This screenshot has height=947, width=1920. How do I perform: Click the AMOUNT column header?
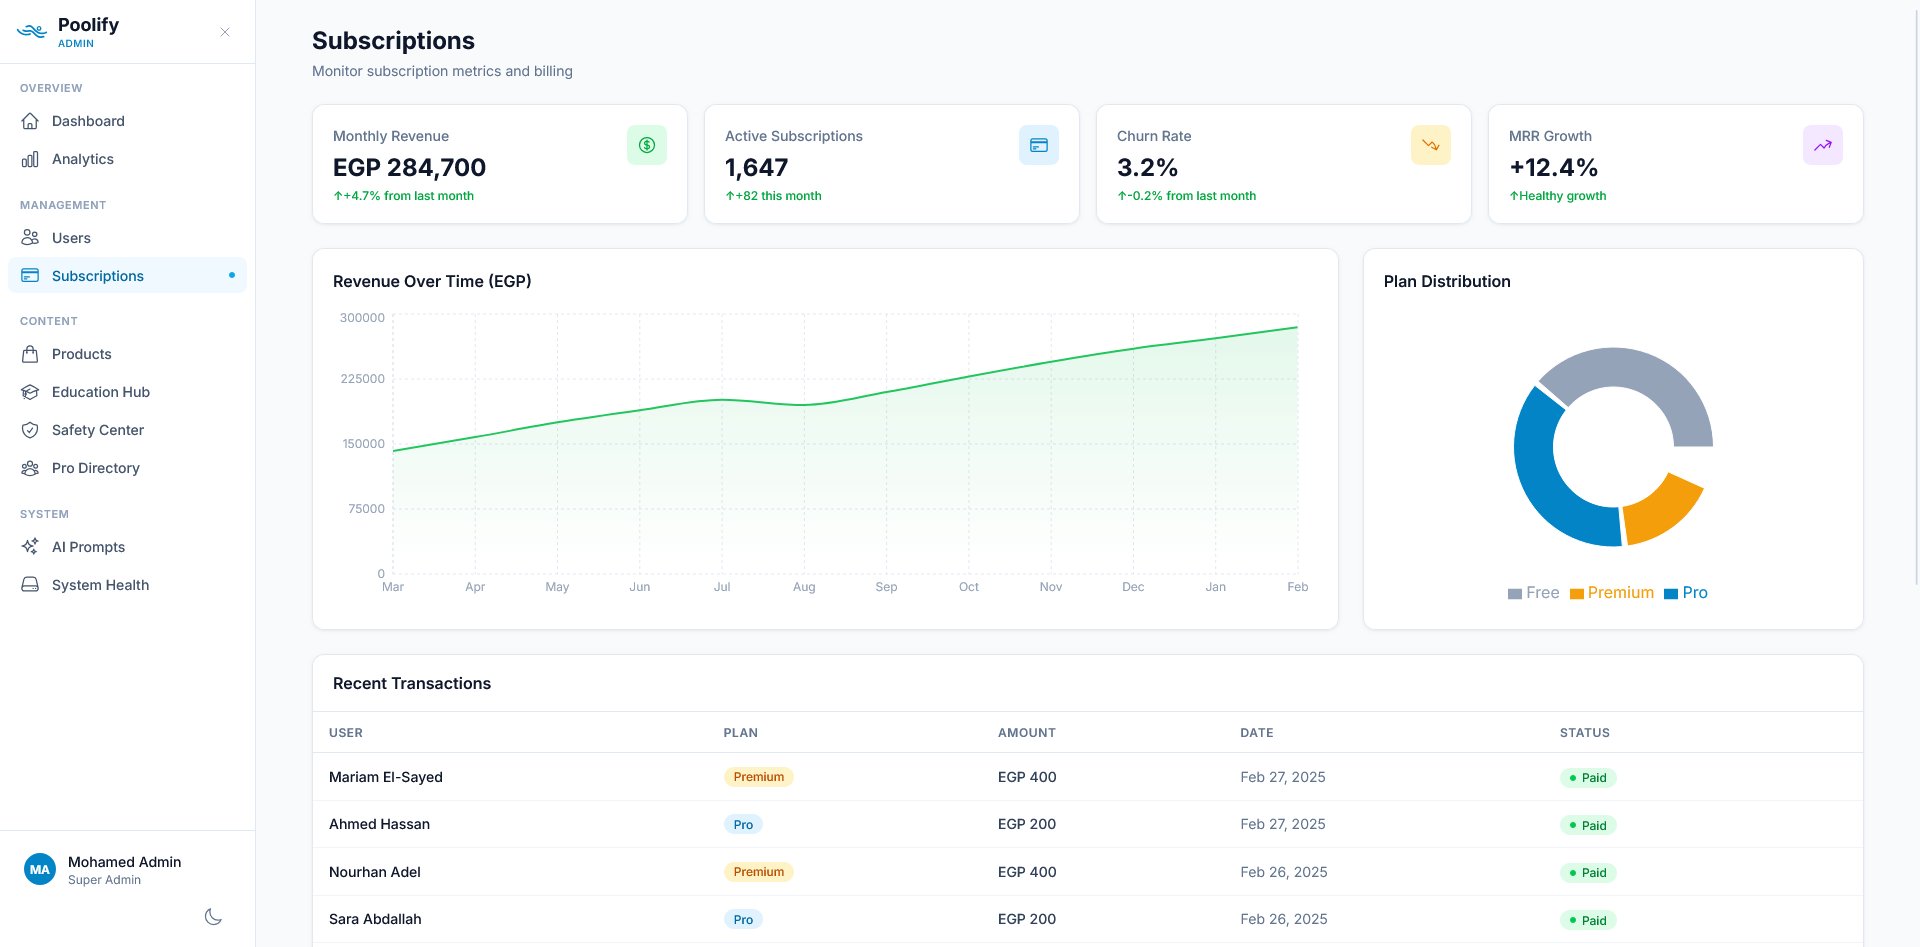coord(1027,733)
